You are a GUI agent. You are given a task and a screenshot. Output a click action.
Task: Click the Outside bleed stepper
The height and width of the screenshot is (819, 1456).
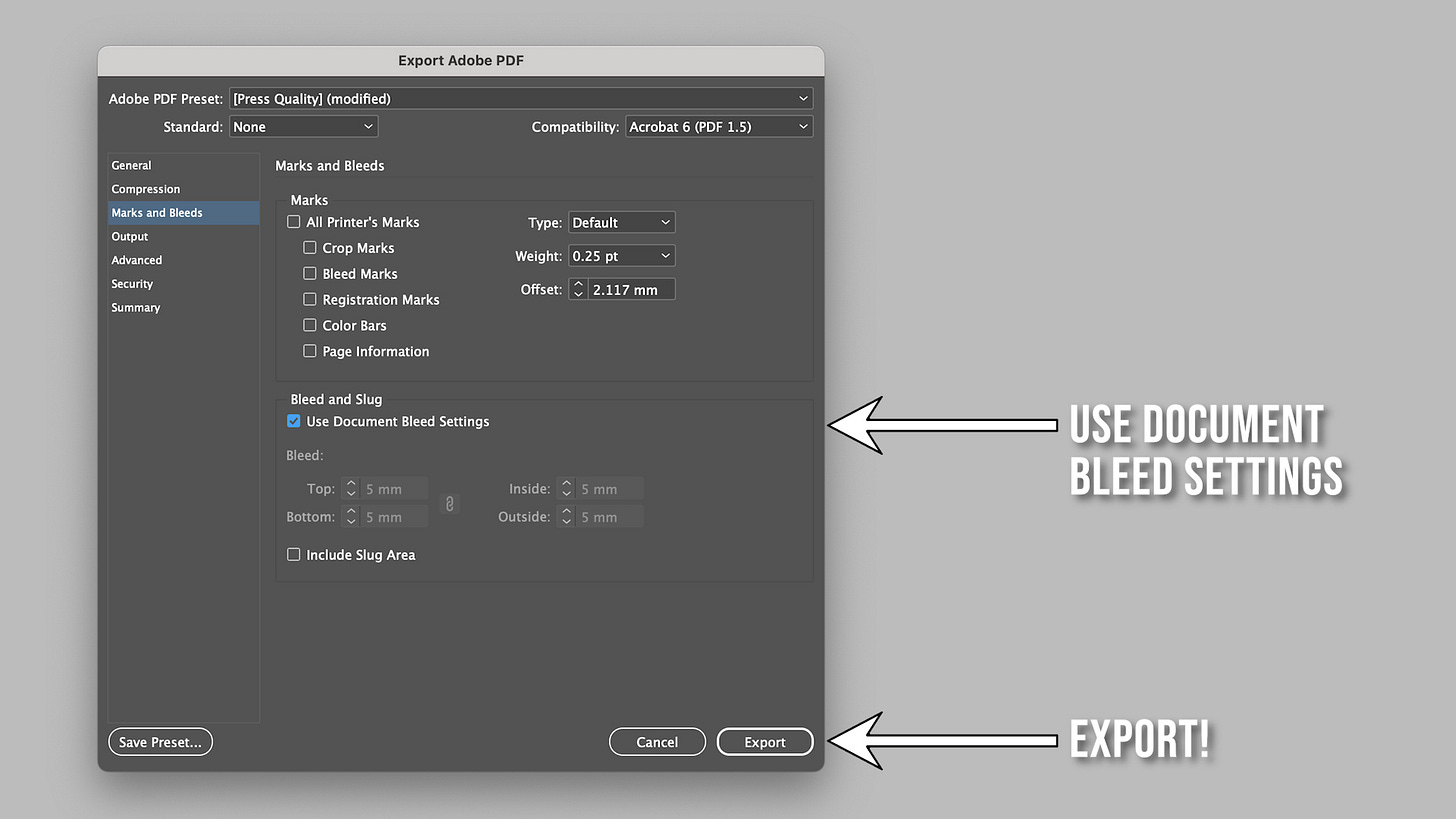566,517
